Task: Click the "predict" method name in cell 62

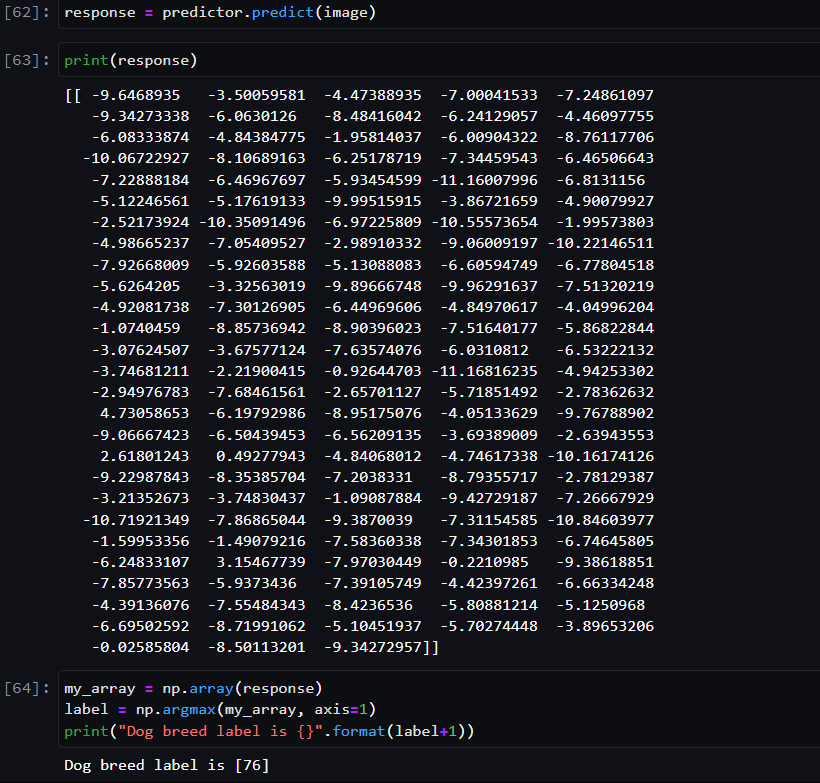Action: [x=282, y=13]
